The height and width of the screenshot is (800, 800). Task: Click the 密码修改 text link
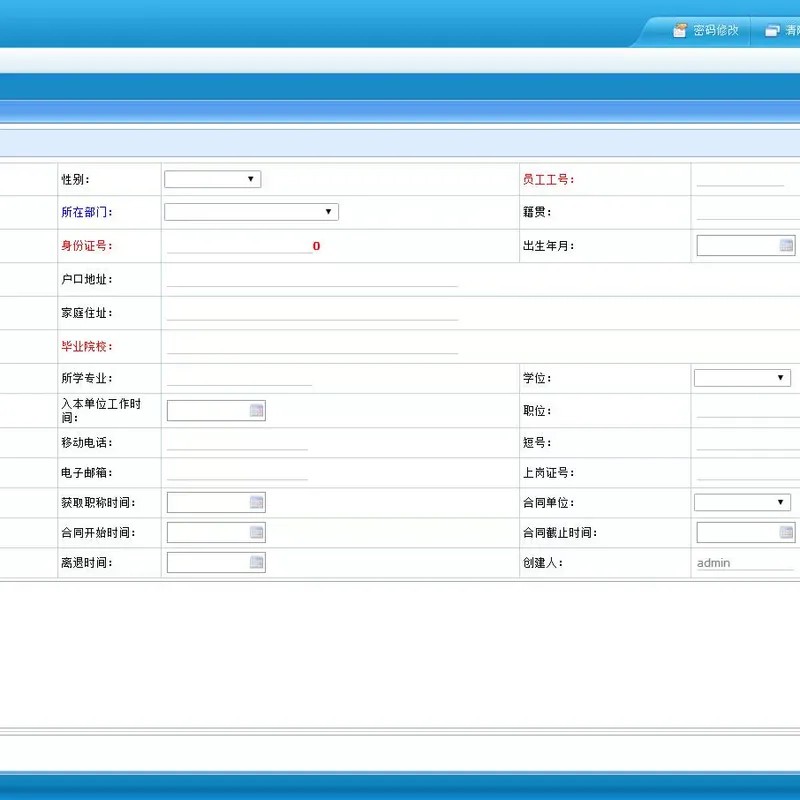(x=715, y=31)
